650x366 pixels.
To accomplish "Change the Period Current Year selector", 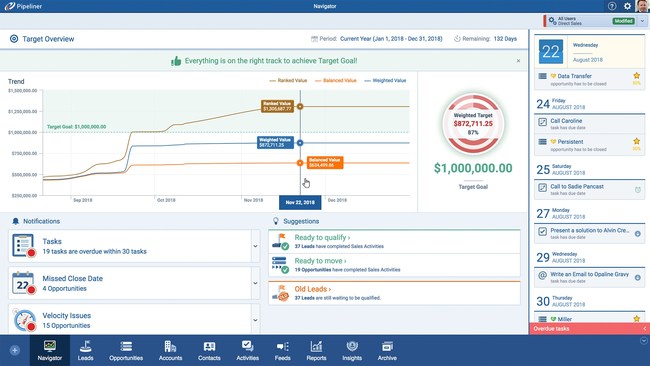I will [x=391, y=39].
